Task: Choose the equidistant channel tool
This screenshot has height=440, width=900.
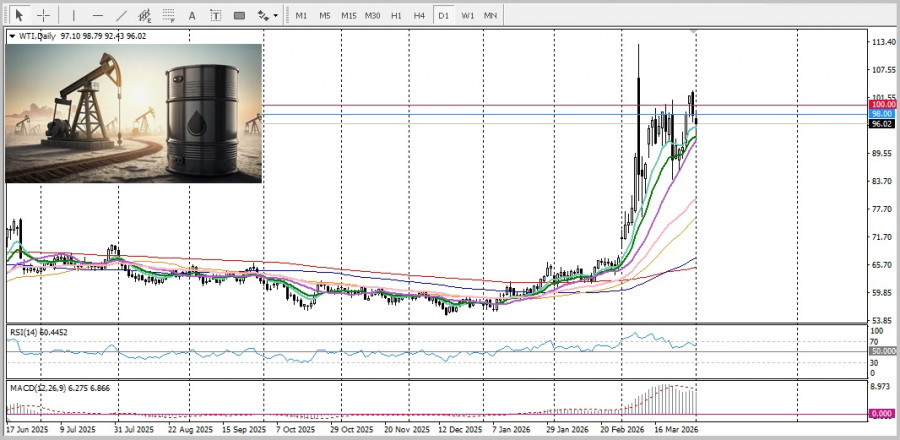Action: pos(146,16)
